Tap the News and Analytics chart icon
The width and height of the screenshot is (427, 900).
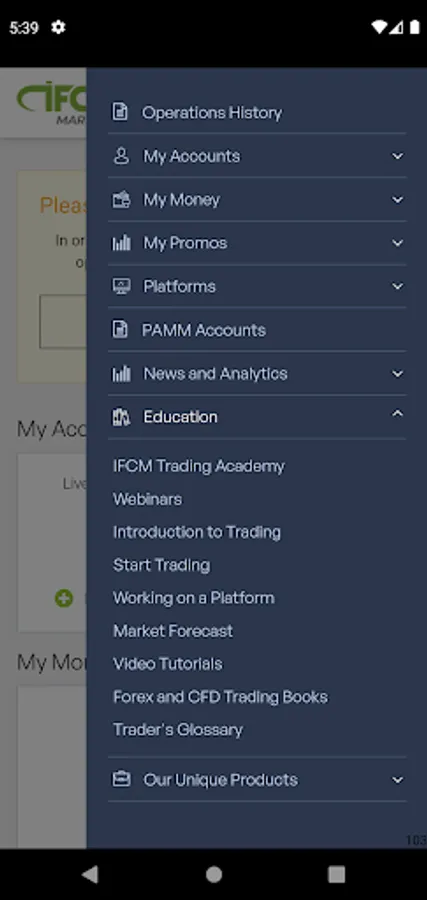pyautogui.click(x=121, y=374)
